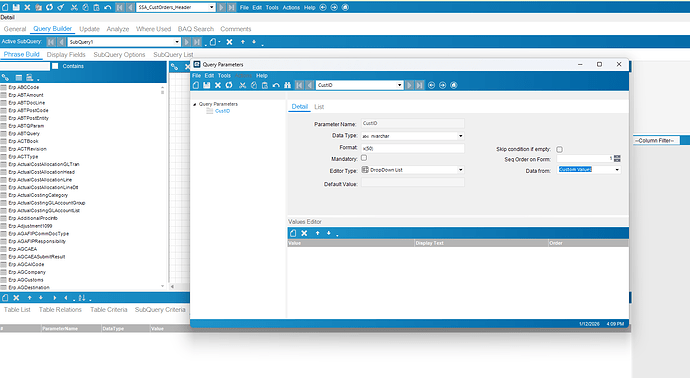Open the CustID parameter selector dropdown
Image resolution: width=690 pixels, height=378 pixels.
[399, 85]
